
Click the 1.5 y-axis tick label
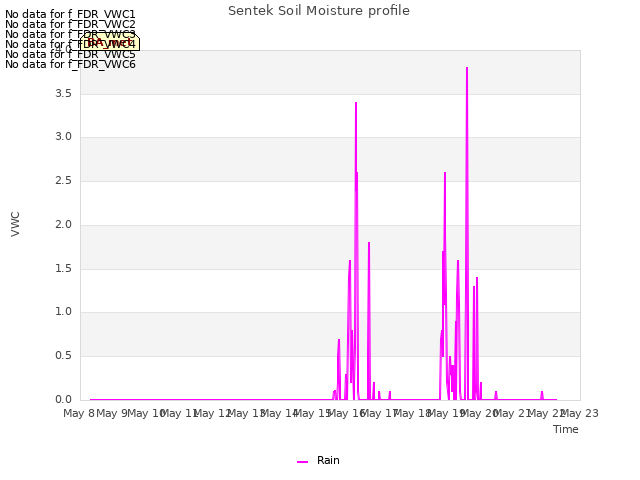click(63, 268)
